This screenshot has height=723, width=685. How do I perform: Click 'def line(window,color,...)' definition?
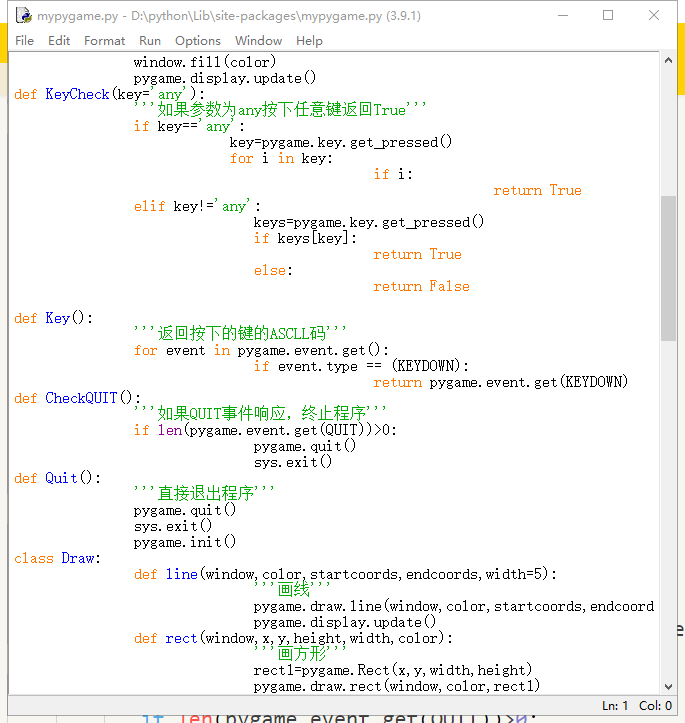(x=345, y=574)
